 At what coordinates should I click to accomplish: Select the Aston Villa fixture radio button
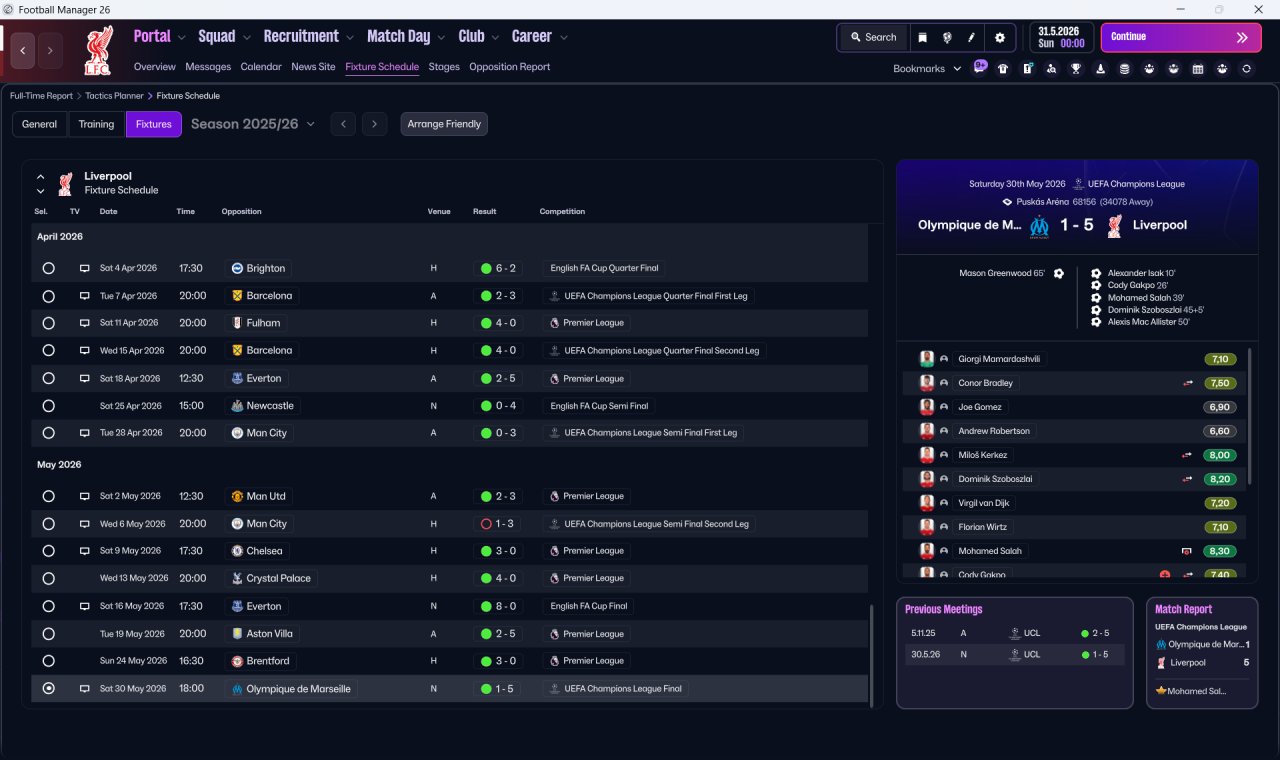click(x=48, y=634)
